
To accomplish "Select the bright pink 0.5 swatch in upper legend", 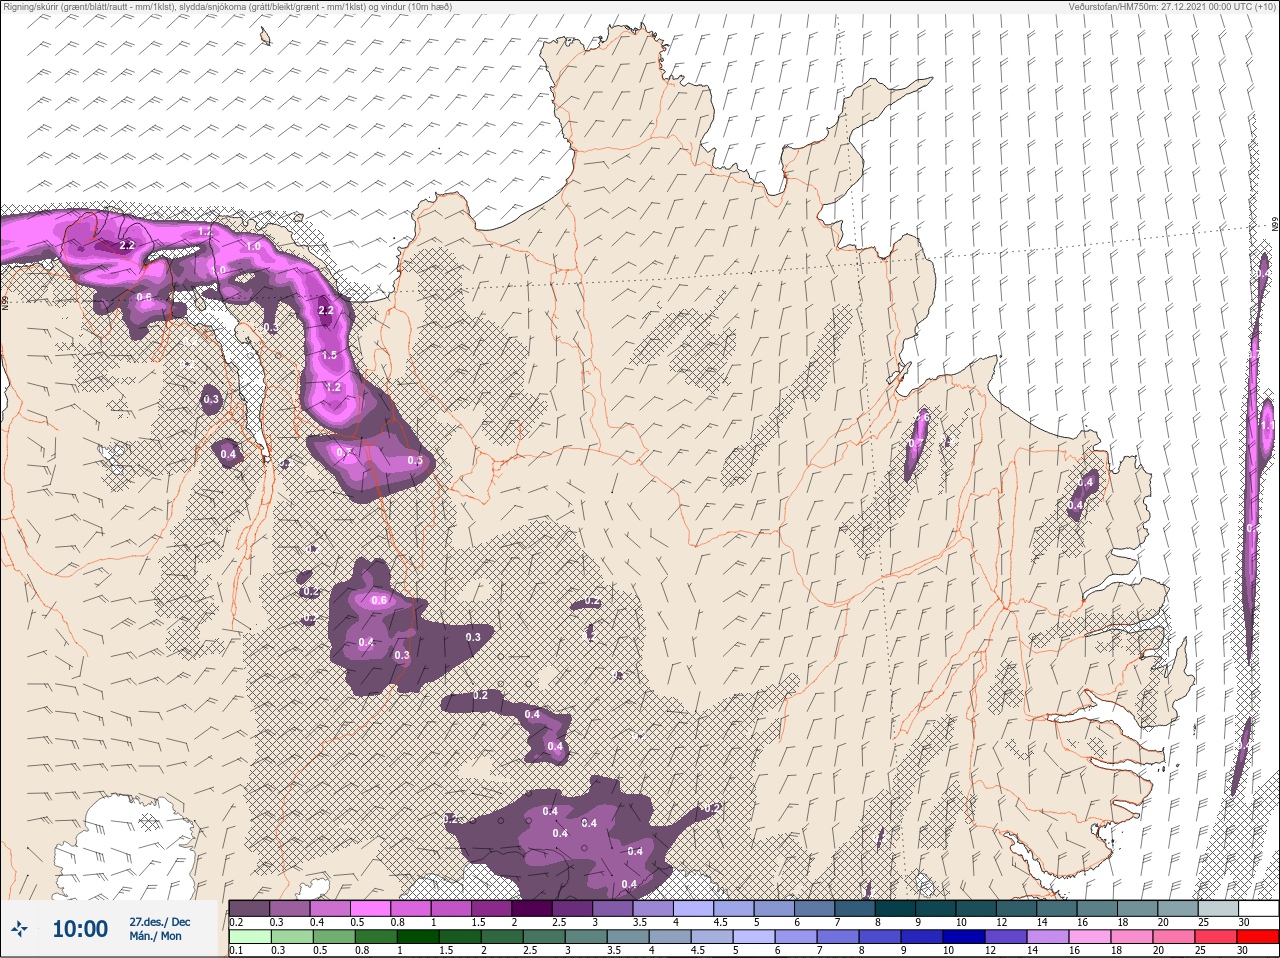I will tap(370, 908).
